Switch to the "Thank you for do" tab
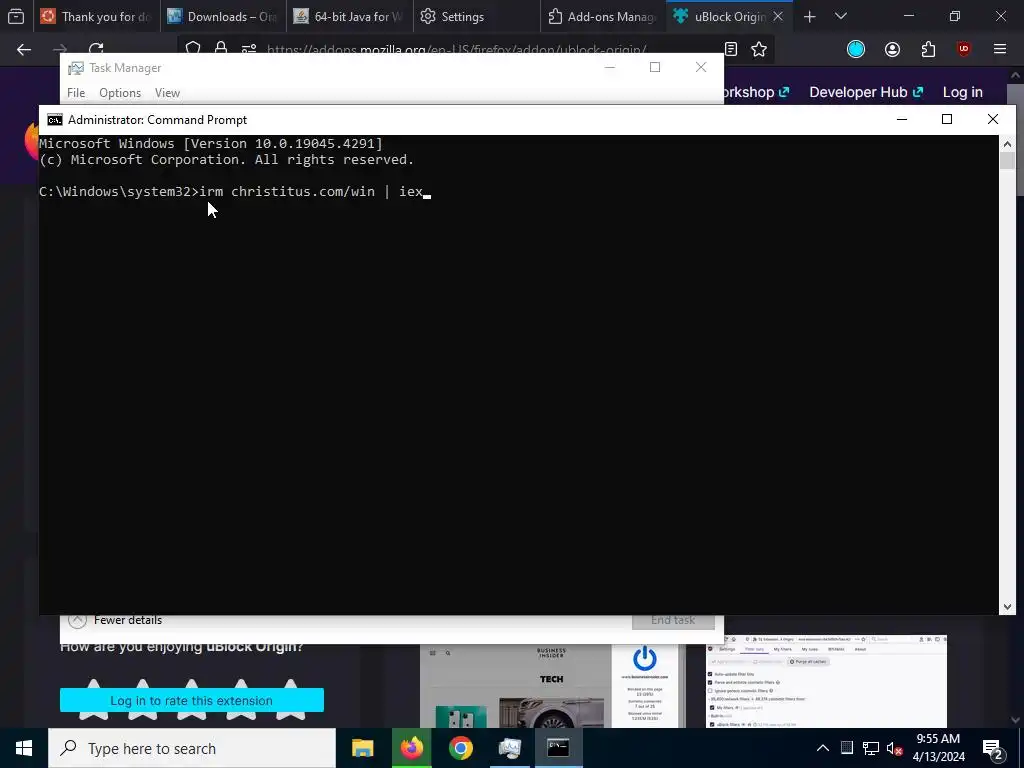Screen dimensions: 1024x768 [95, 16]
